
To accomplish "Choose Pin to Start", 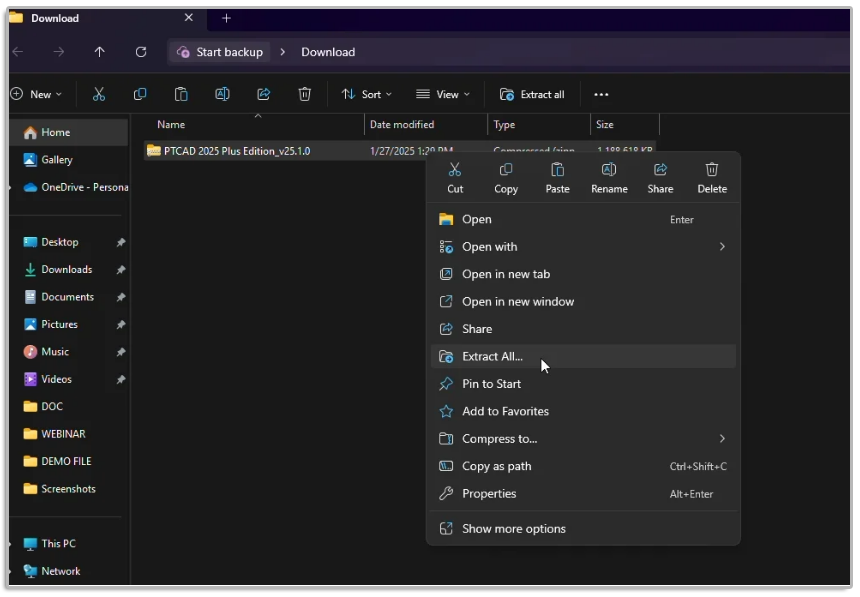I will pos(583,384).
